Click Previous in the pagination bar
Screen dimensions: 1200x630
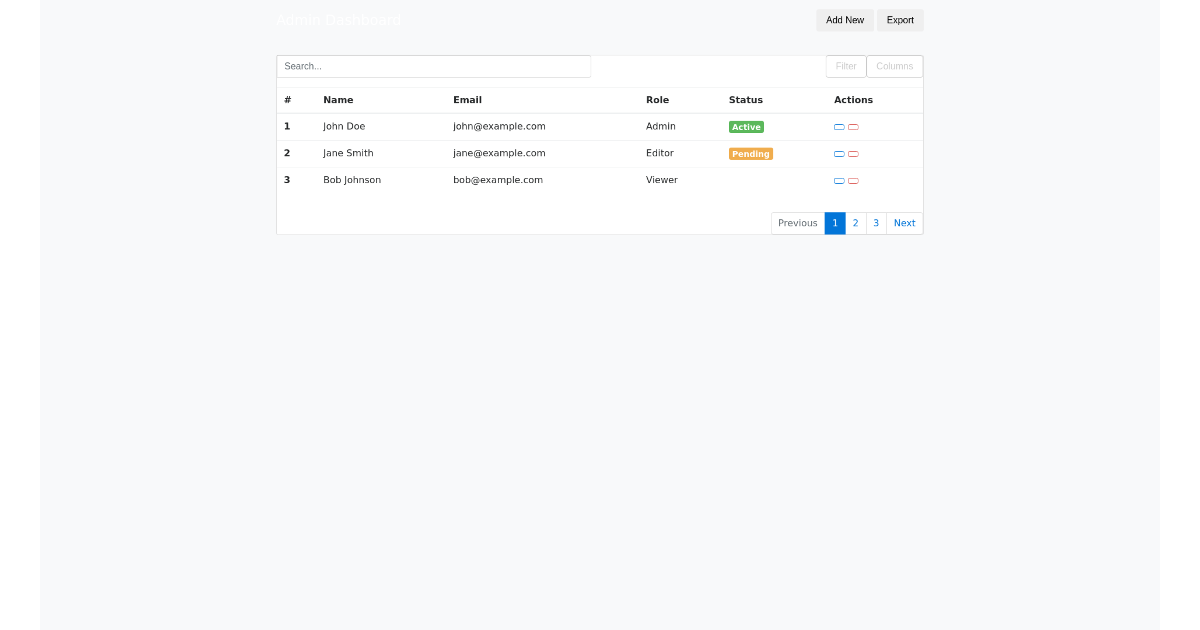pos(797,223)
